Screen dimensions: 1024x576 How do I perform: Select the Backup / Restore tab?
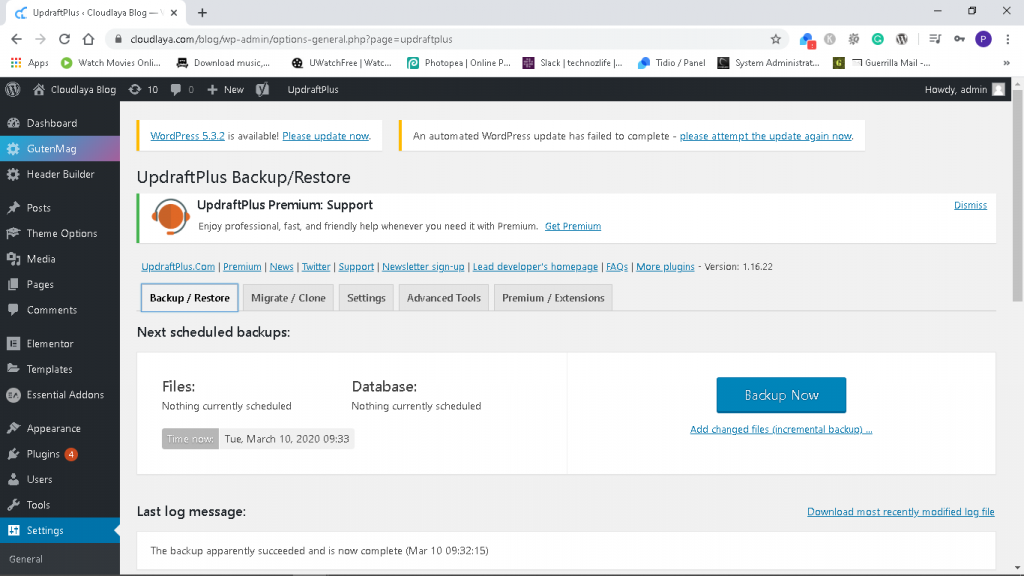(x=189, y=298)
